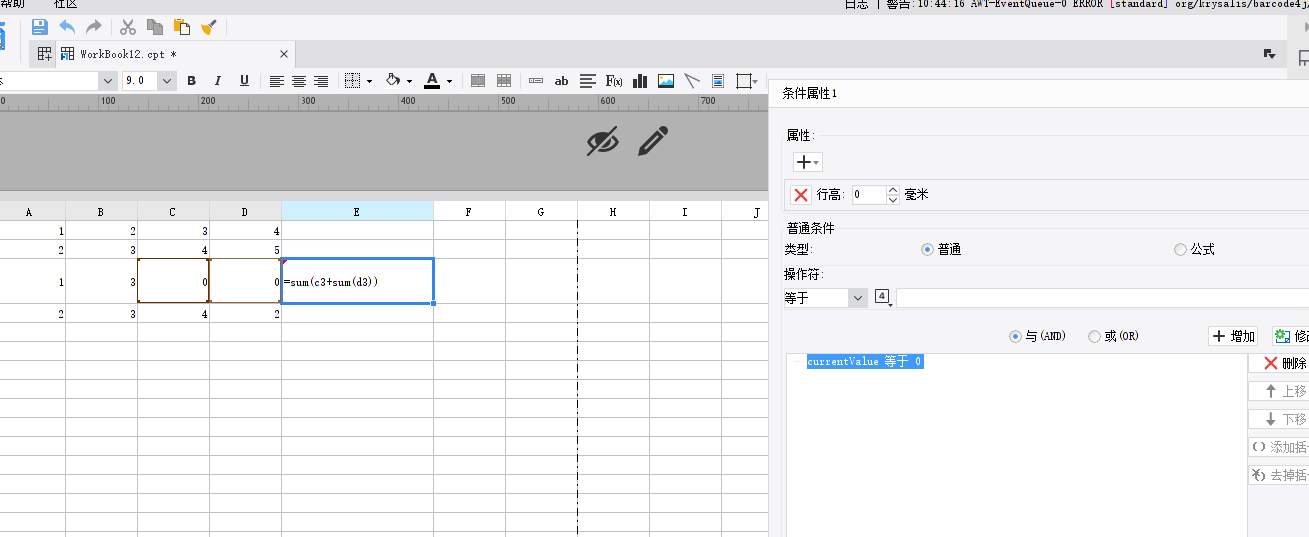Select the 公式 type radio button
Screen dimensions: 1309x537
tap(1180, 249)
